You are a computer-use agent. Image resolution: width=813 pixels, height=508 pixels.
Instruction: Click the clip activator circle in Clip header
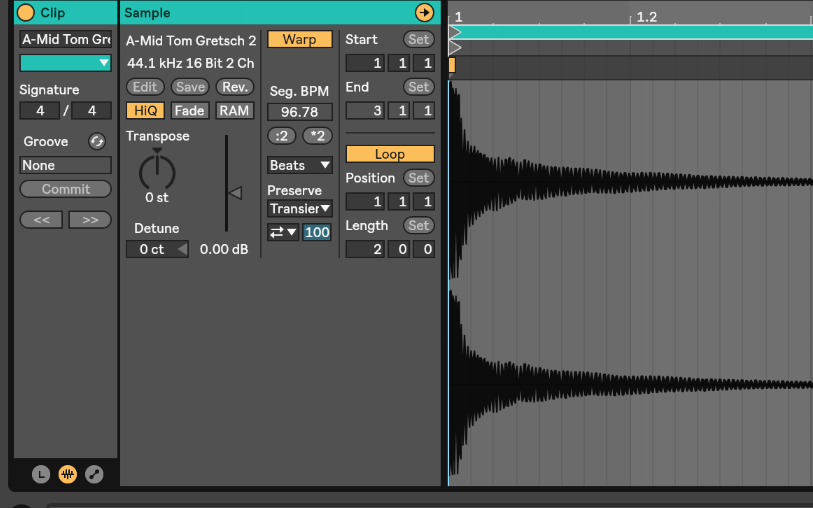pyautogui.click(x=26, y=13)
